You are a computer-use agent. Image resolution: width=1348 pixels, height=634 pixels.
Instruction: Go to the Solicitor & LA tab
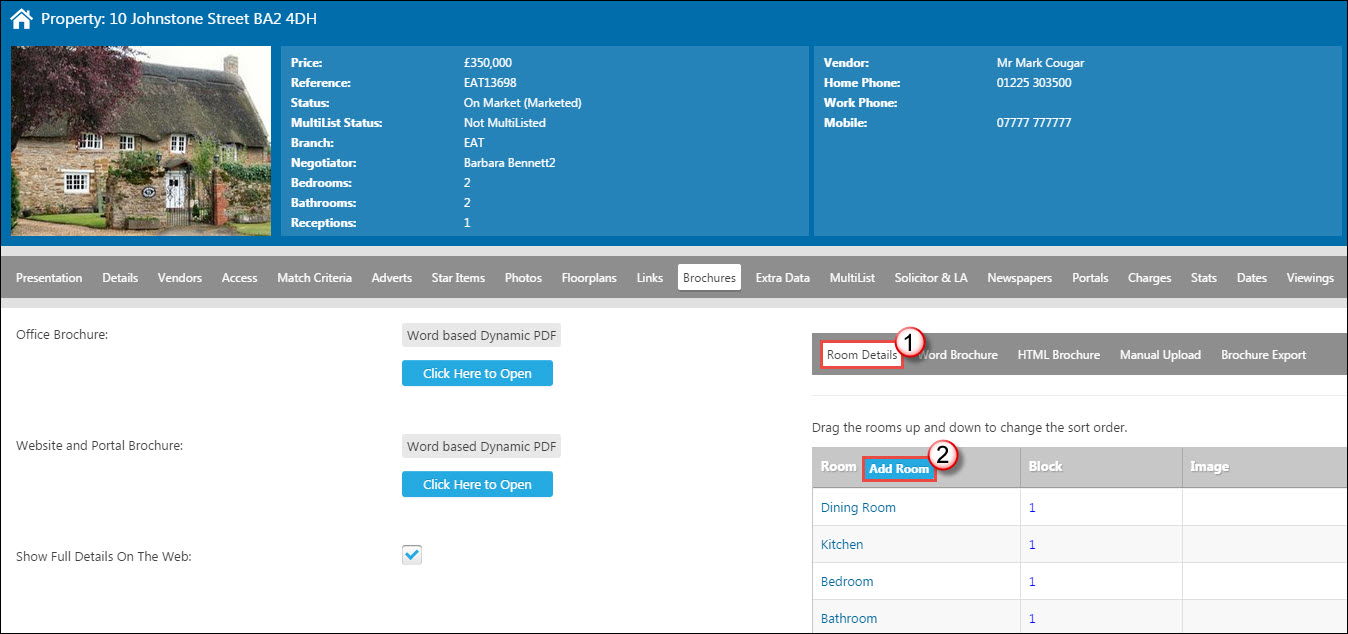pyautogui.click(x=930, y=278)
